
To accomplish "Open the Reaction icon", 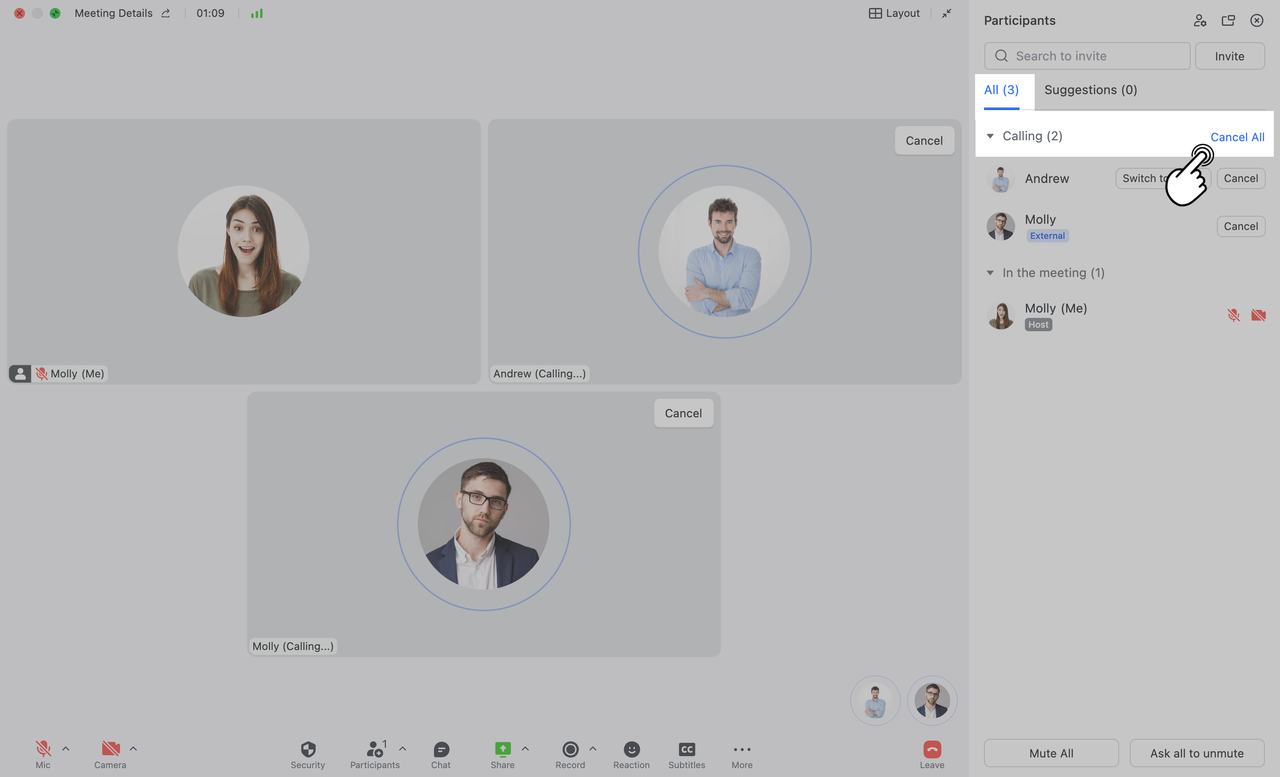I will click(631, 748).
